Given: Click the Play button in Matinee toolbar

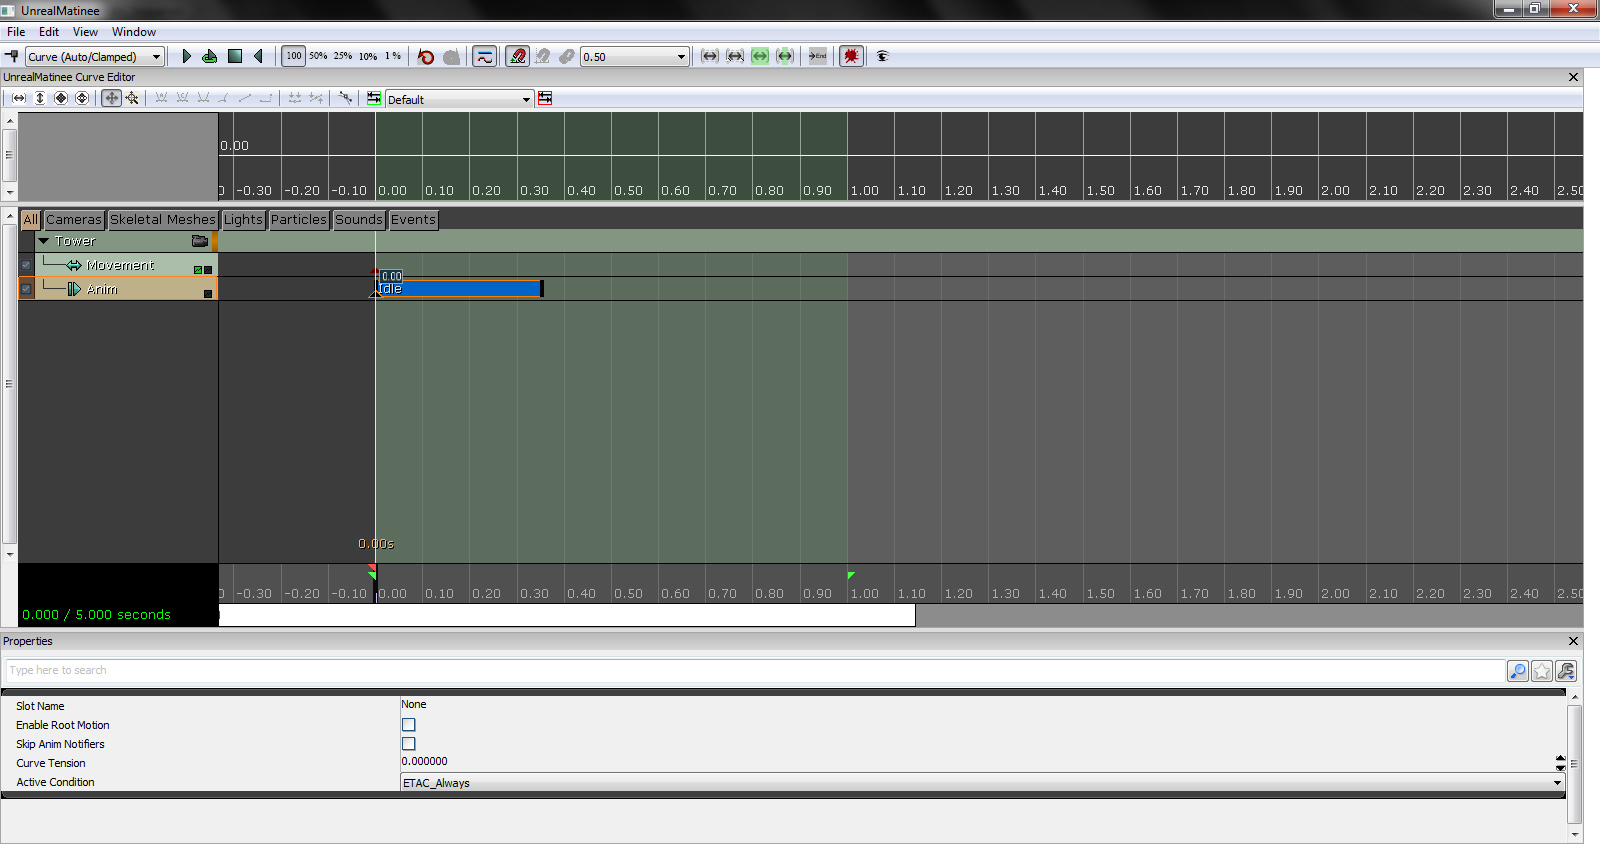Looking at the screenshot, I should 186,57.
